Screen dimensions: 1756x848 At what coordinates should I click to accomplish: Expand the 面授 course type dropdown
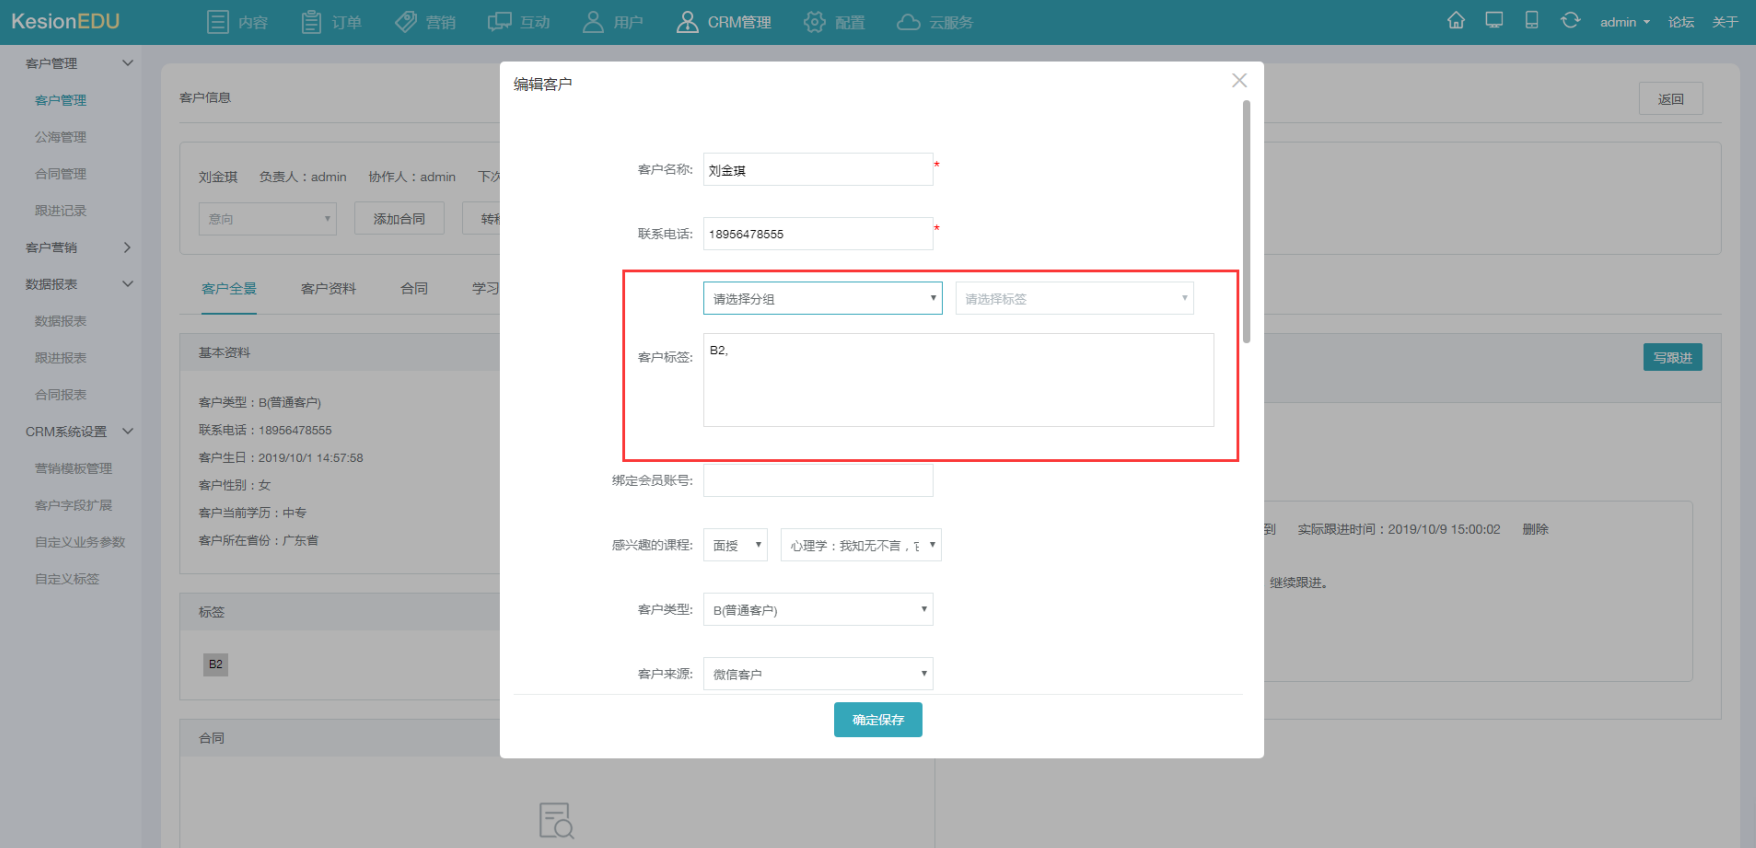point(735,545)
